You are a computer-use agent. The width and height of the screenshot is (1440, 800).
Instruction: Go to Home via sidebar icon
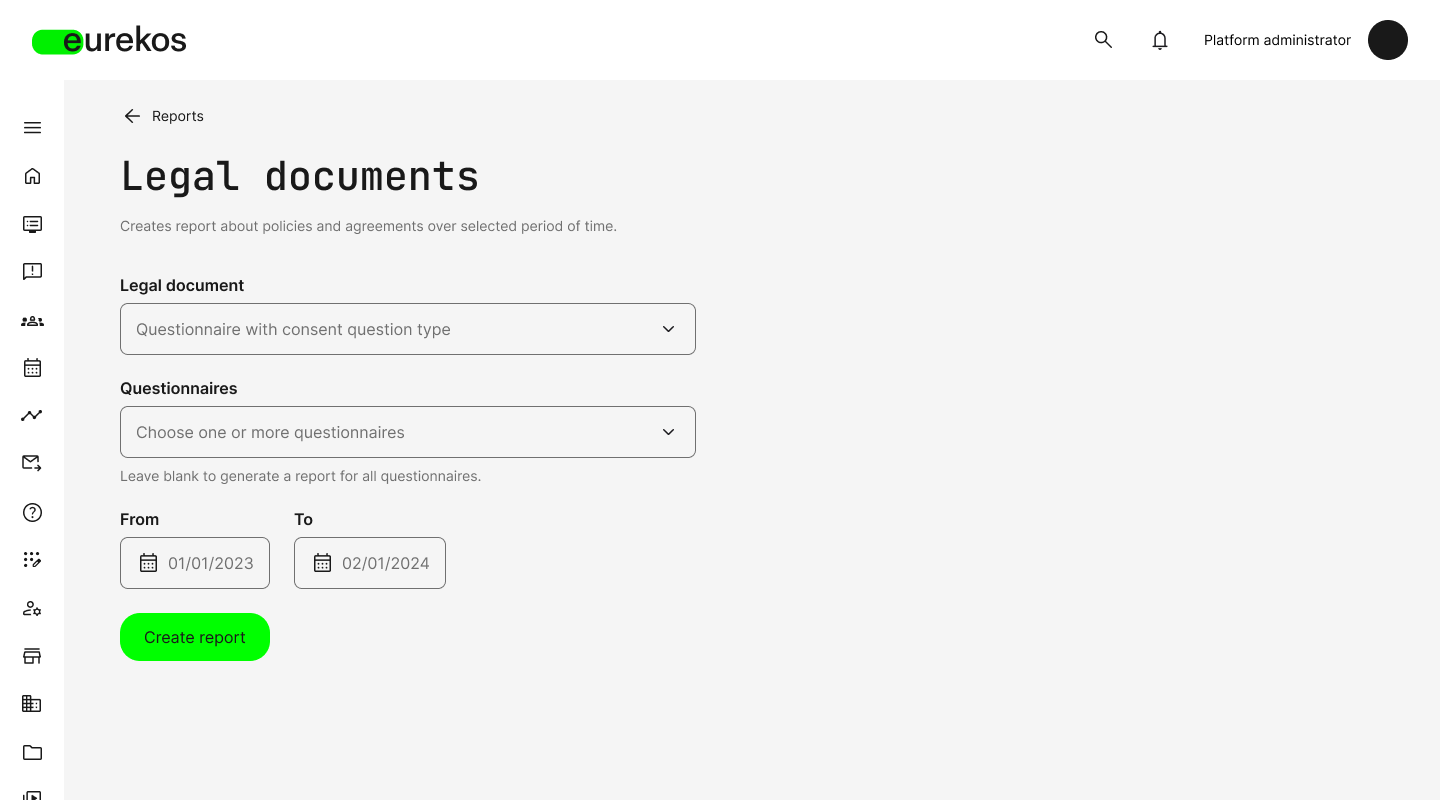pyautogui.click(x=32, y=176)
